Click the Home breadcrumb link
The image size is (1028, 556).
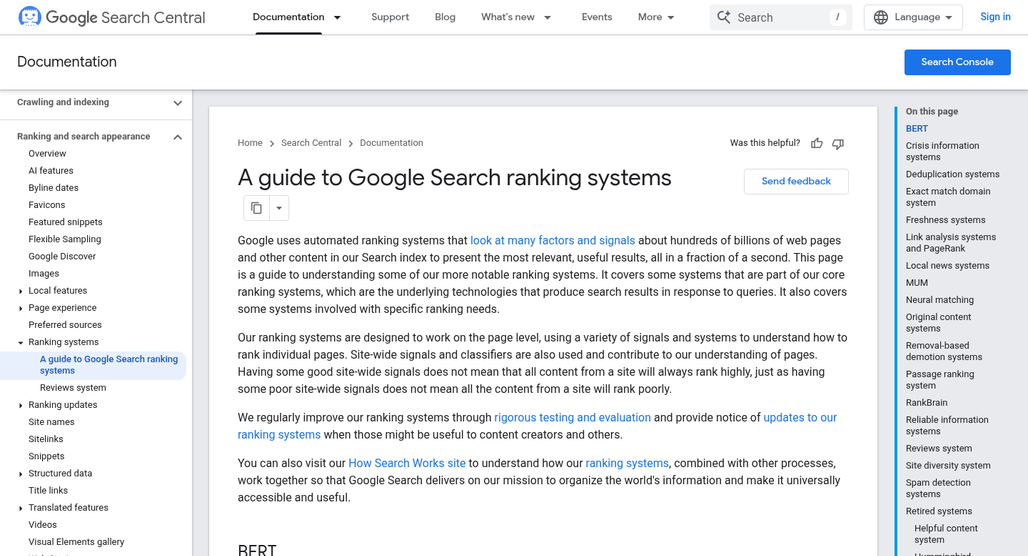pos(250,143)
